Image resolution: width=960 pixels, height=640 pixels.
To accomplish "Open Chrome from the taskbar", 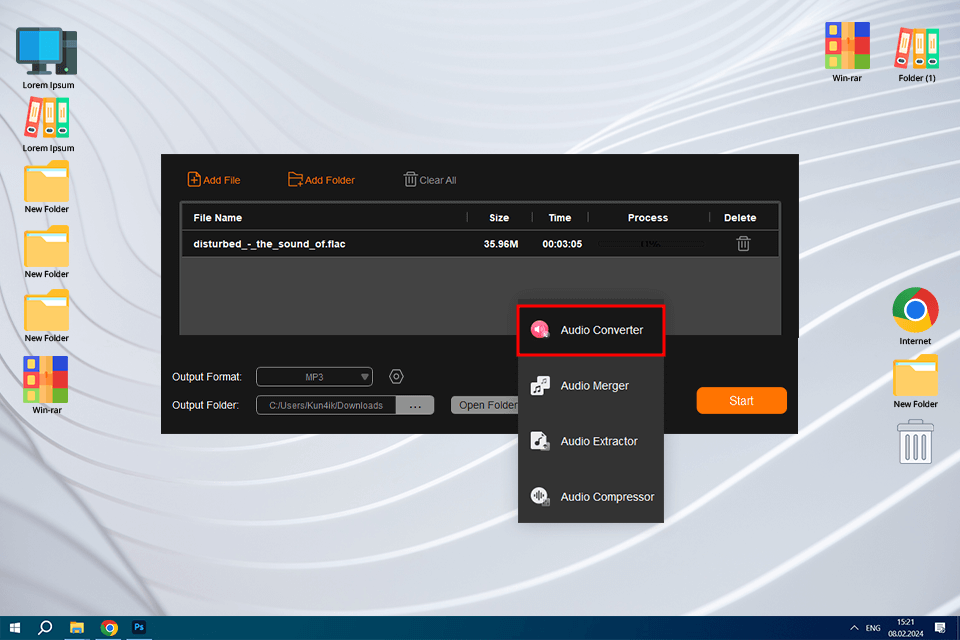I will pyautogui.click(x=109, y=628).
